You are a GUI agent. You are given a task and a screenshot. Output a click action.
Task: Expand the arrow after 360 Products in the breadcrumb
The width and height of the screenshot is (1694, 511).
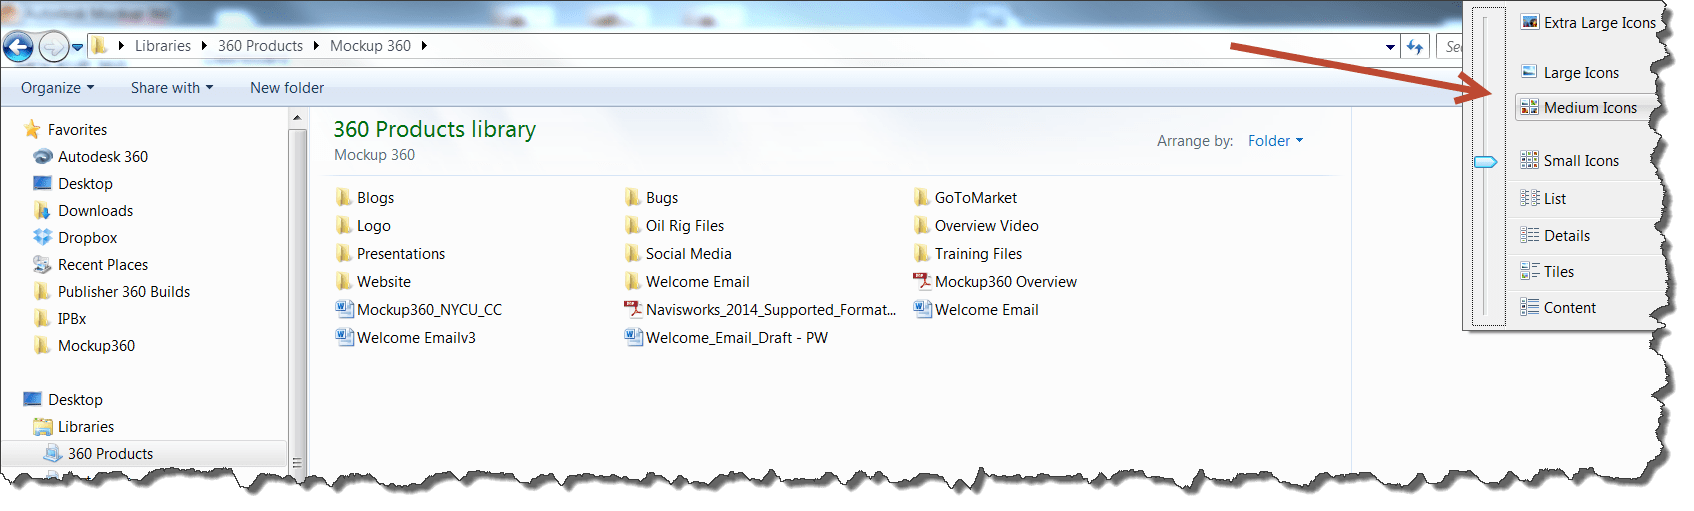pos(316,46)
